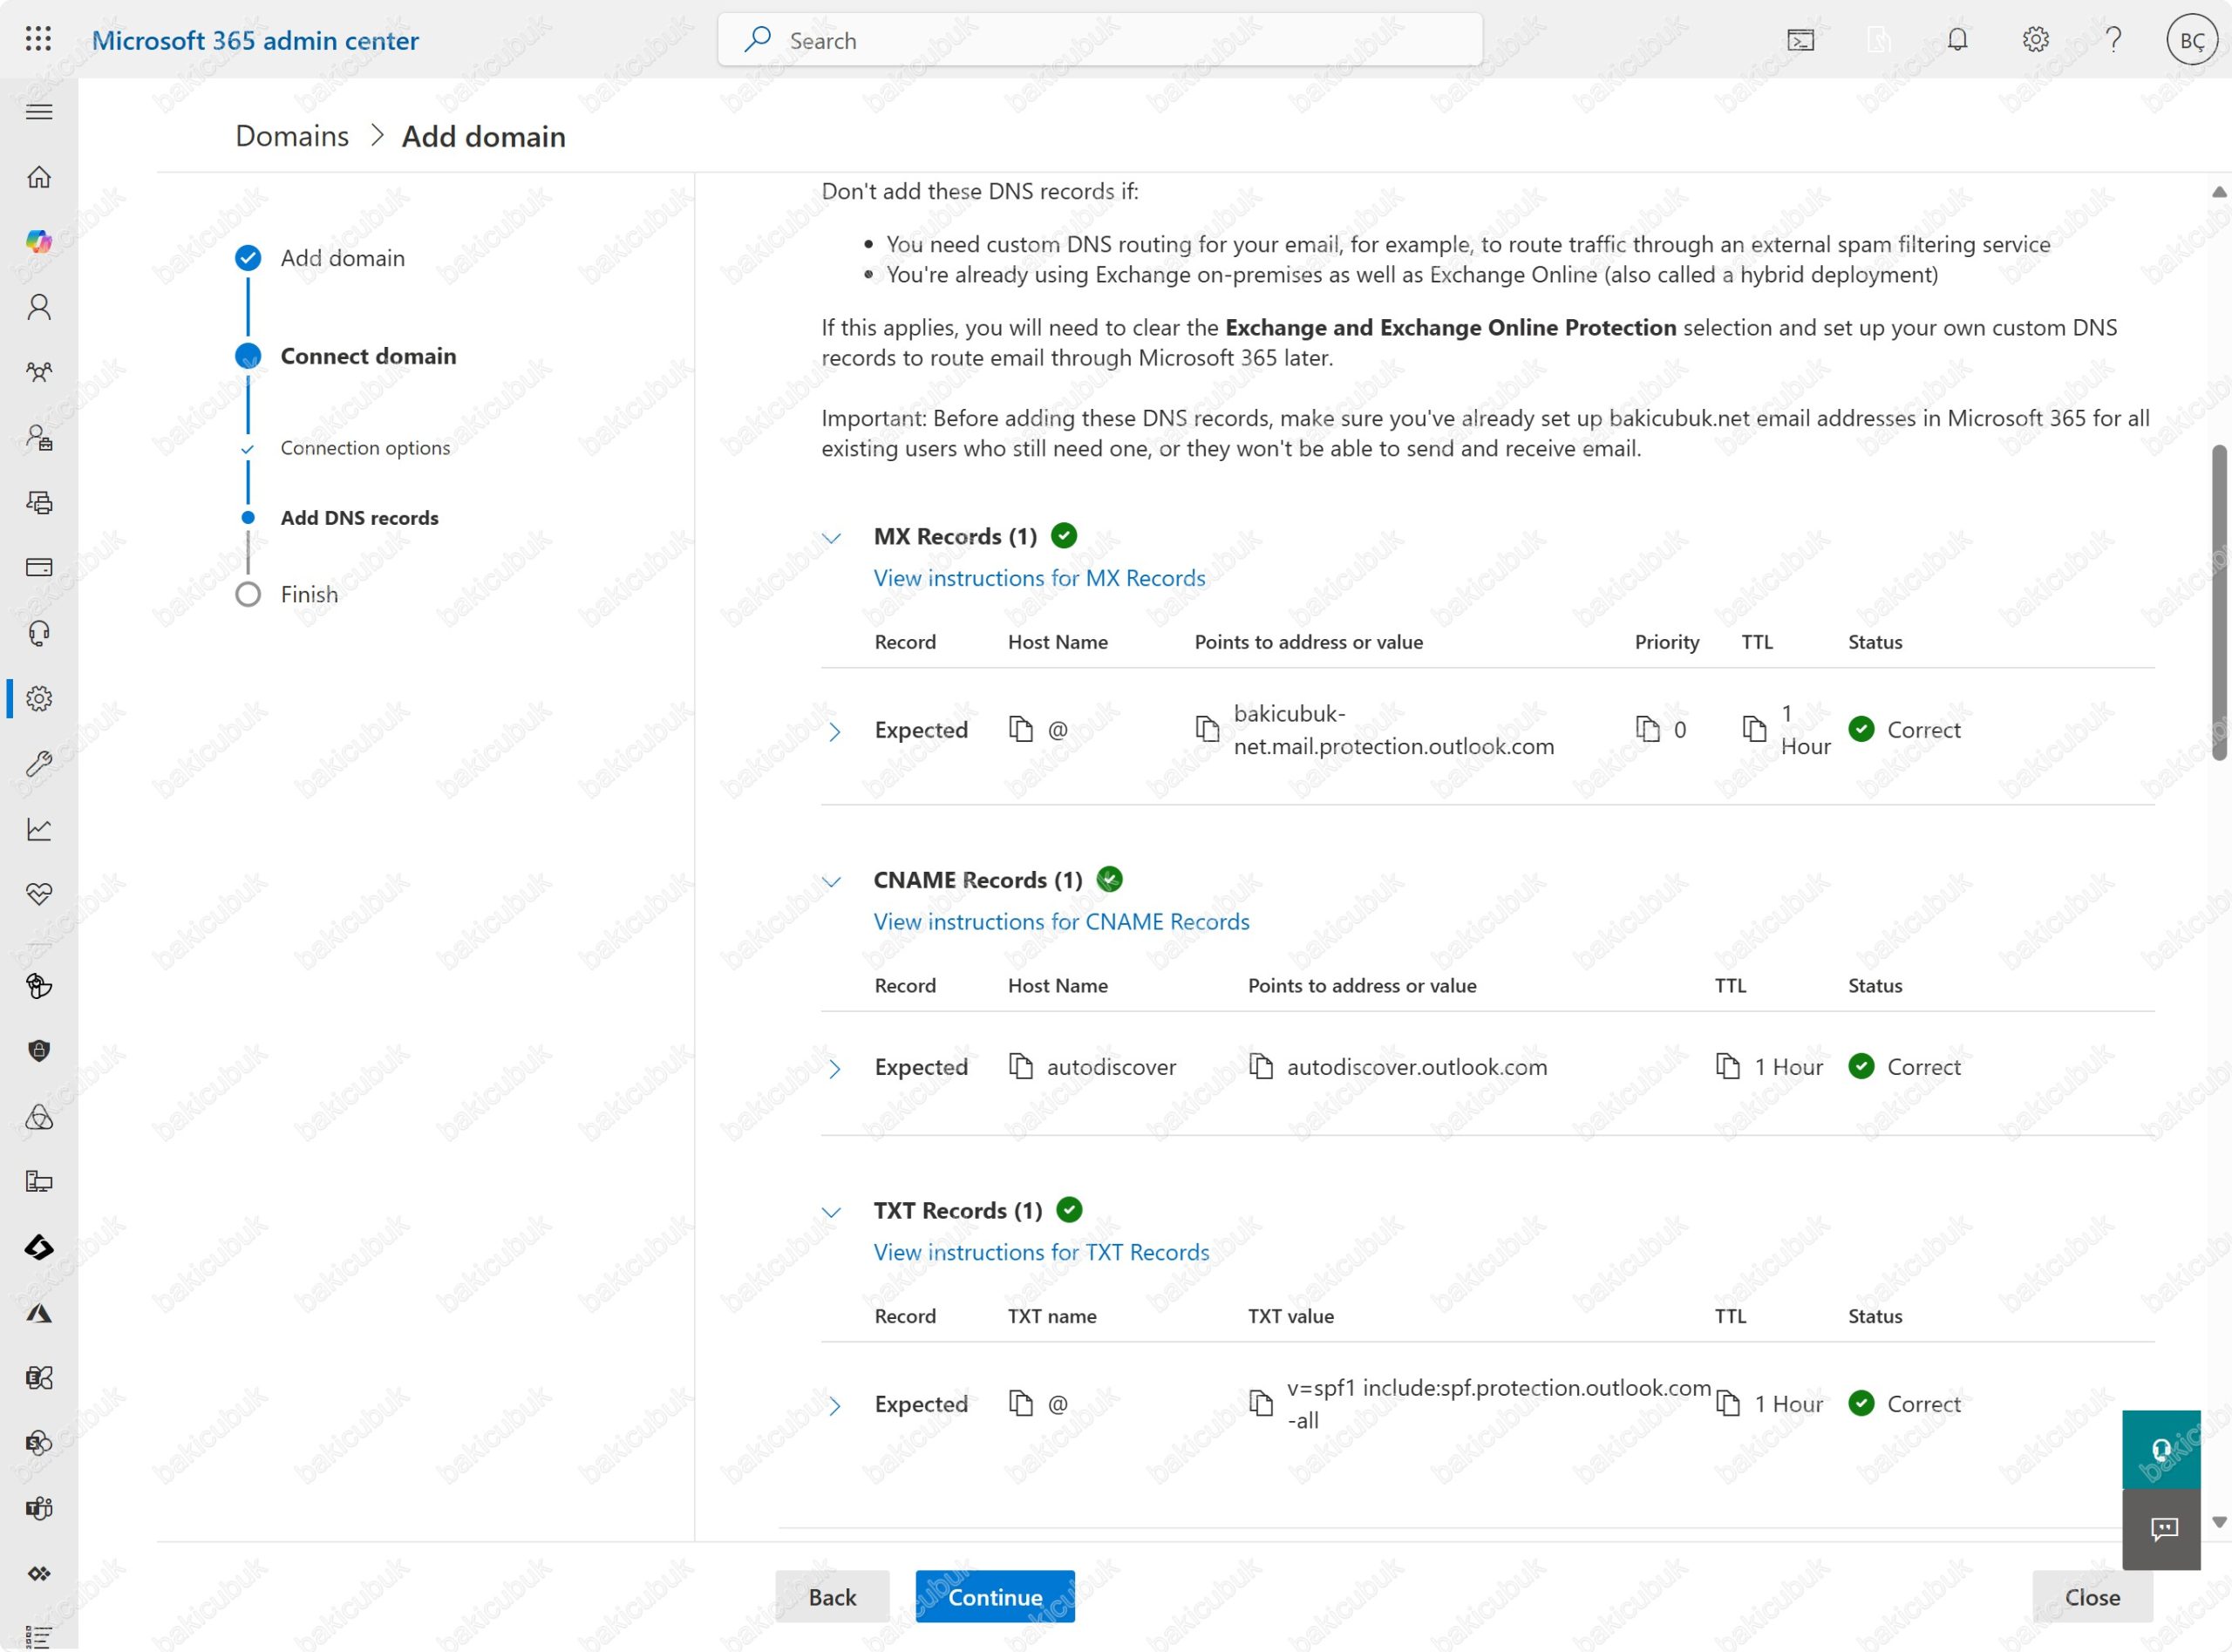Screen dimensions: 2232x1652
Task: Copy the autodiscover.outlook.com CNAME value
Action: coord(1261,1067)
